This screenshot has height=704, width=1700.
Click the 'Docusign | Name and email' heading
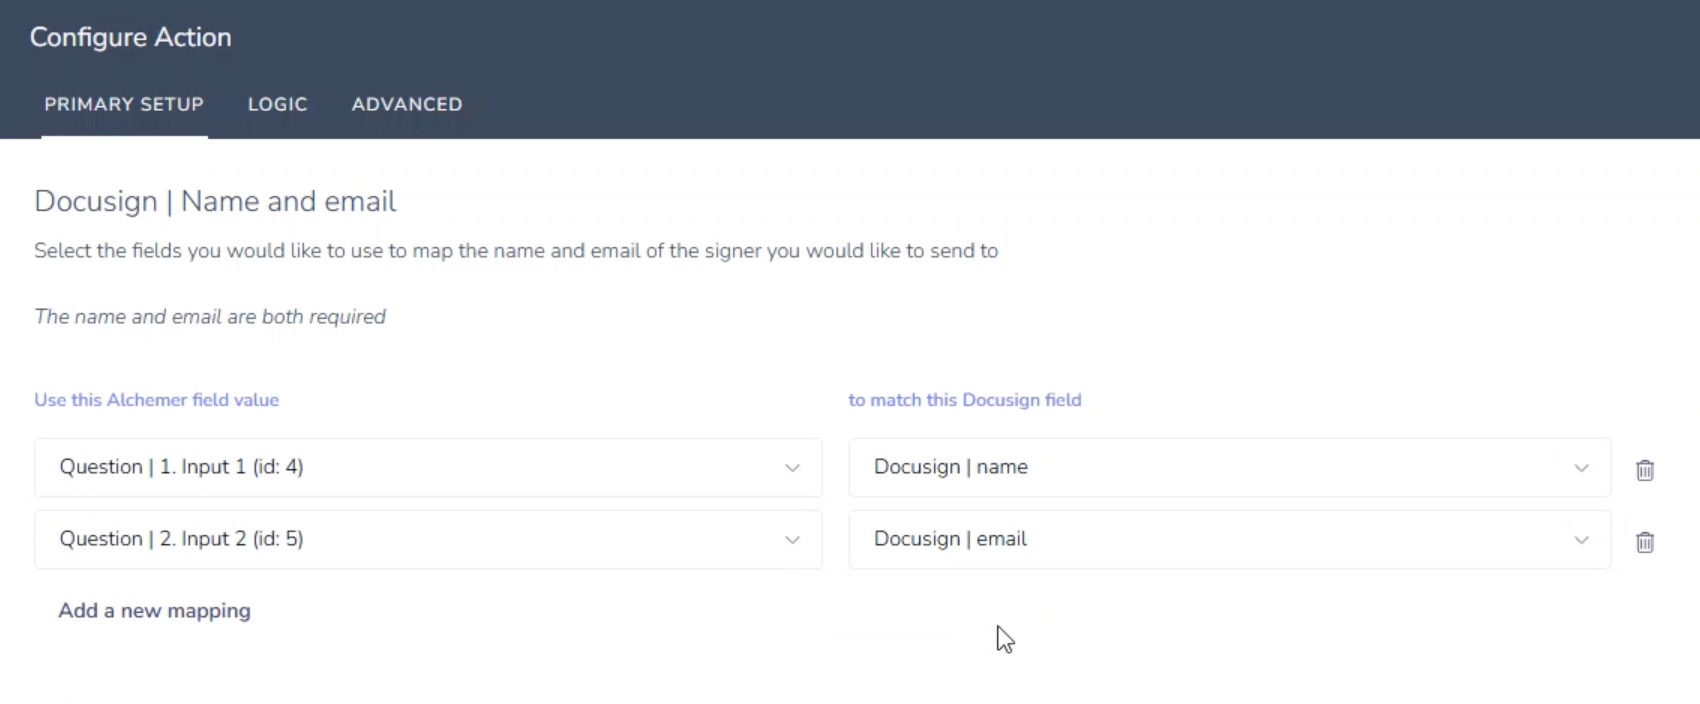coord(215,201)
